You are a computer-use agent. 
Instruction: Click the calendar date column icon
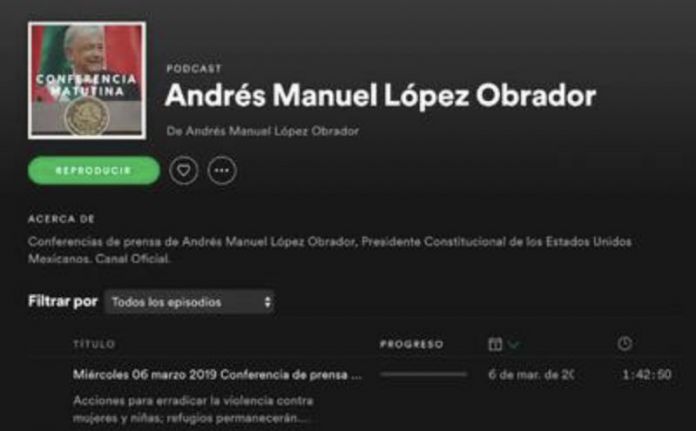pos(495,344)
